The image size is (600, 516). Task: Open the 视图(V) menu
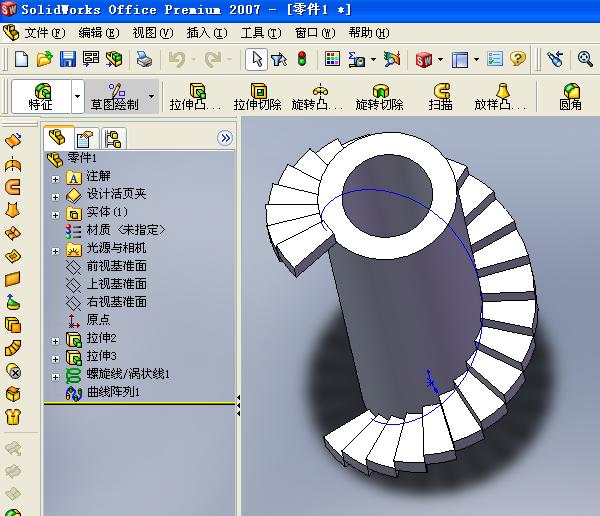point(153,33)
